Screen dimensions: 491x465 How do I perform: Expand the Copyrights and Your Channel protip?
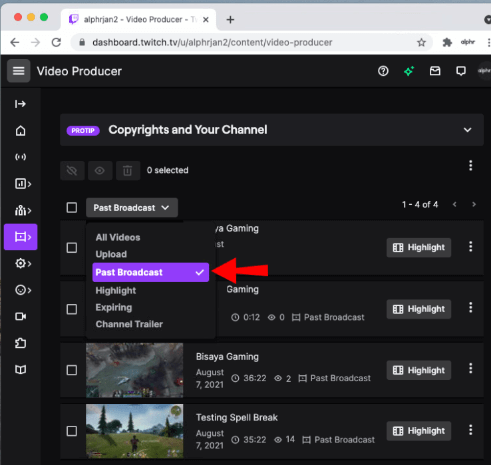[467, 130]
